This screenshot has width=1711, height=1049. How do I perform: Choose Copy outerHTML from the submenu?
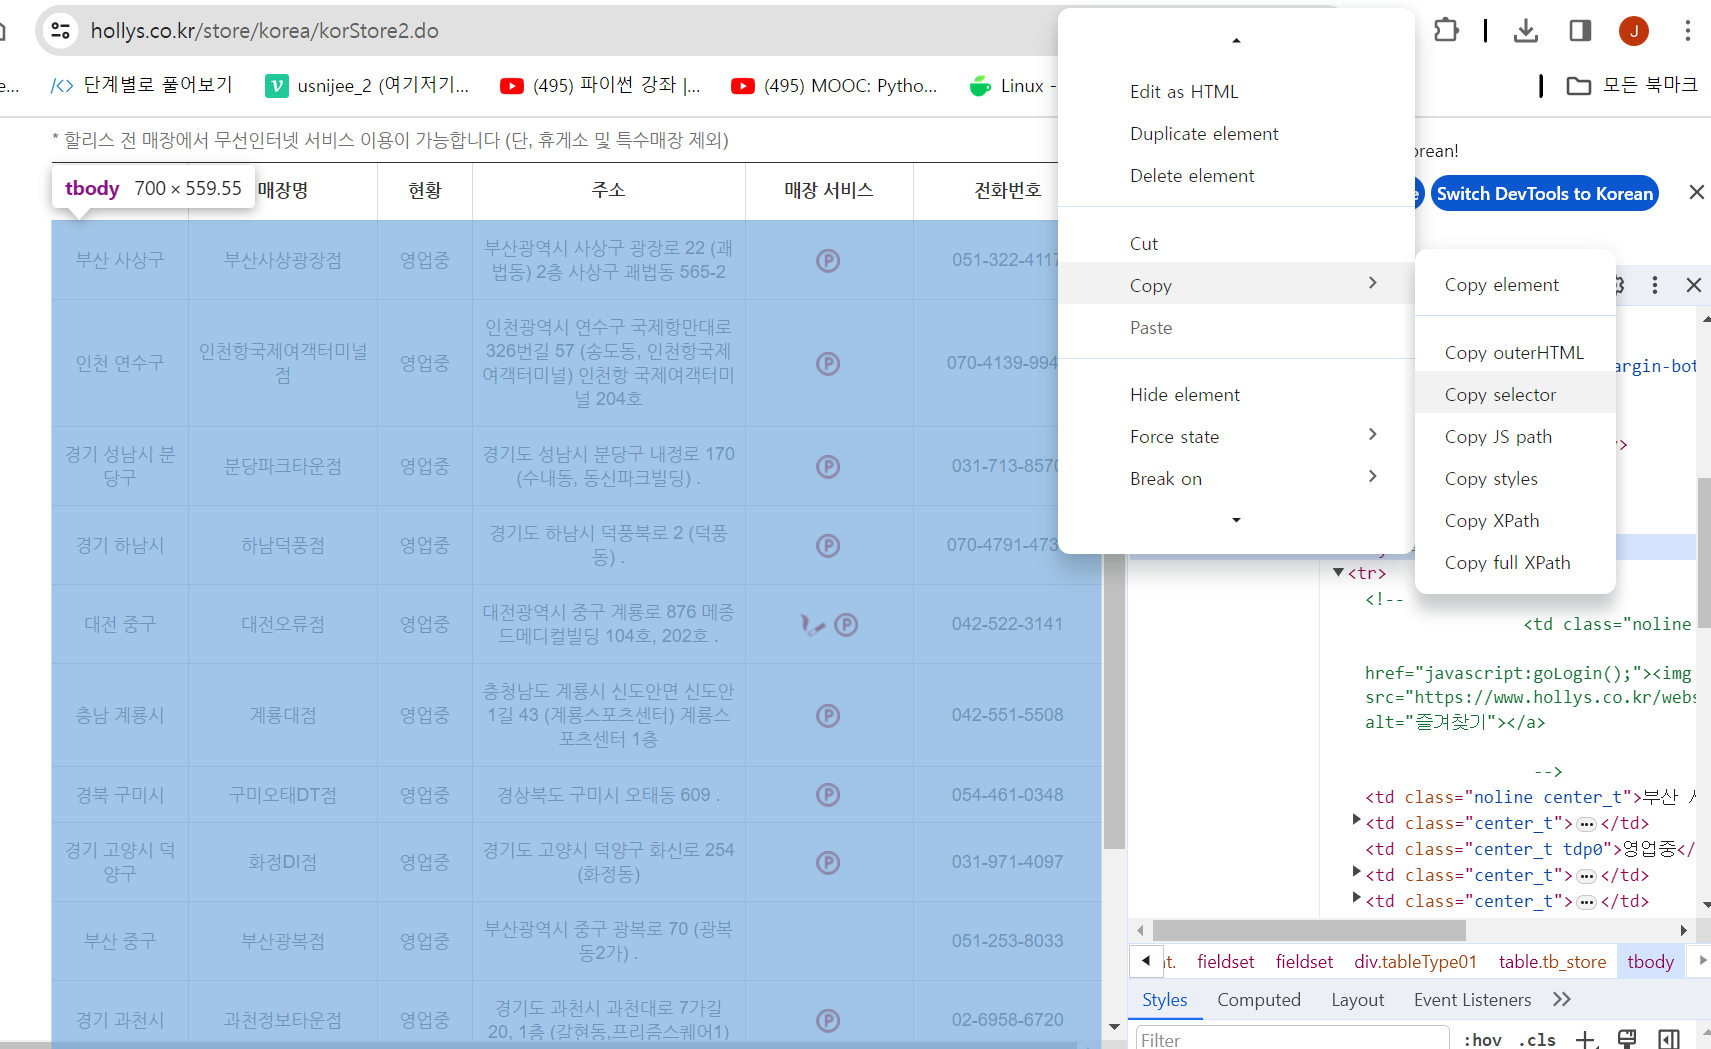pos(1515,353)
